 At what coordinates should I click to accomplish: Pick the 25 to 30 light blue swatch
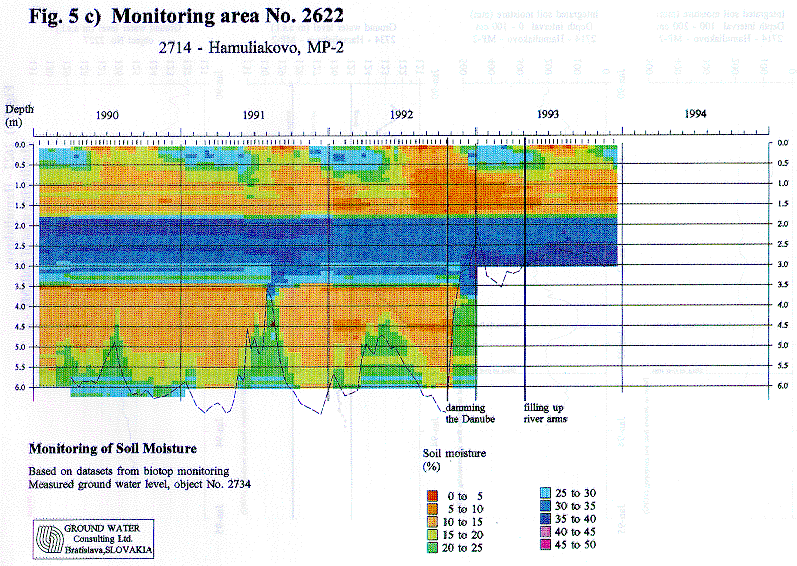tap(545, 493)
